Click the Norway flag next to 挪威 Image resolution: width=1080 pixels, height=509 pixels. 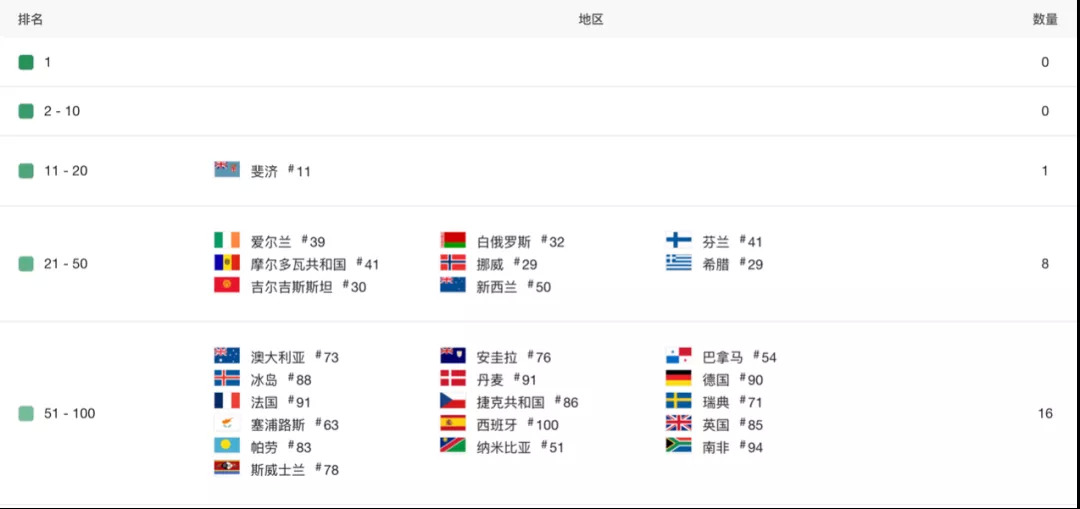pos(453,263)
